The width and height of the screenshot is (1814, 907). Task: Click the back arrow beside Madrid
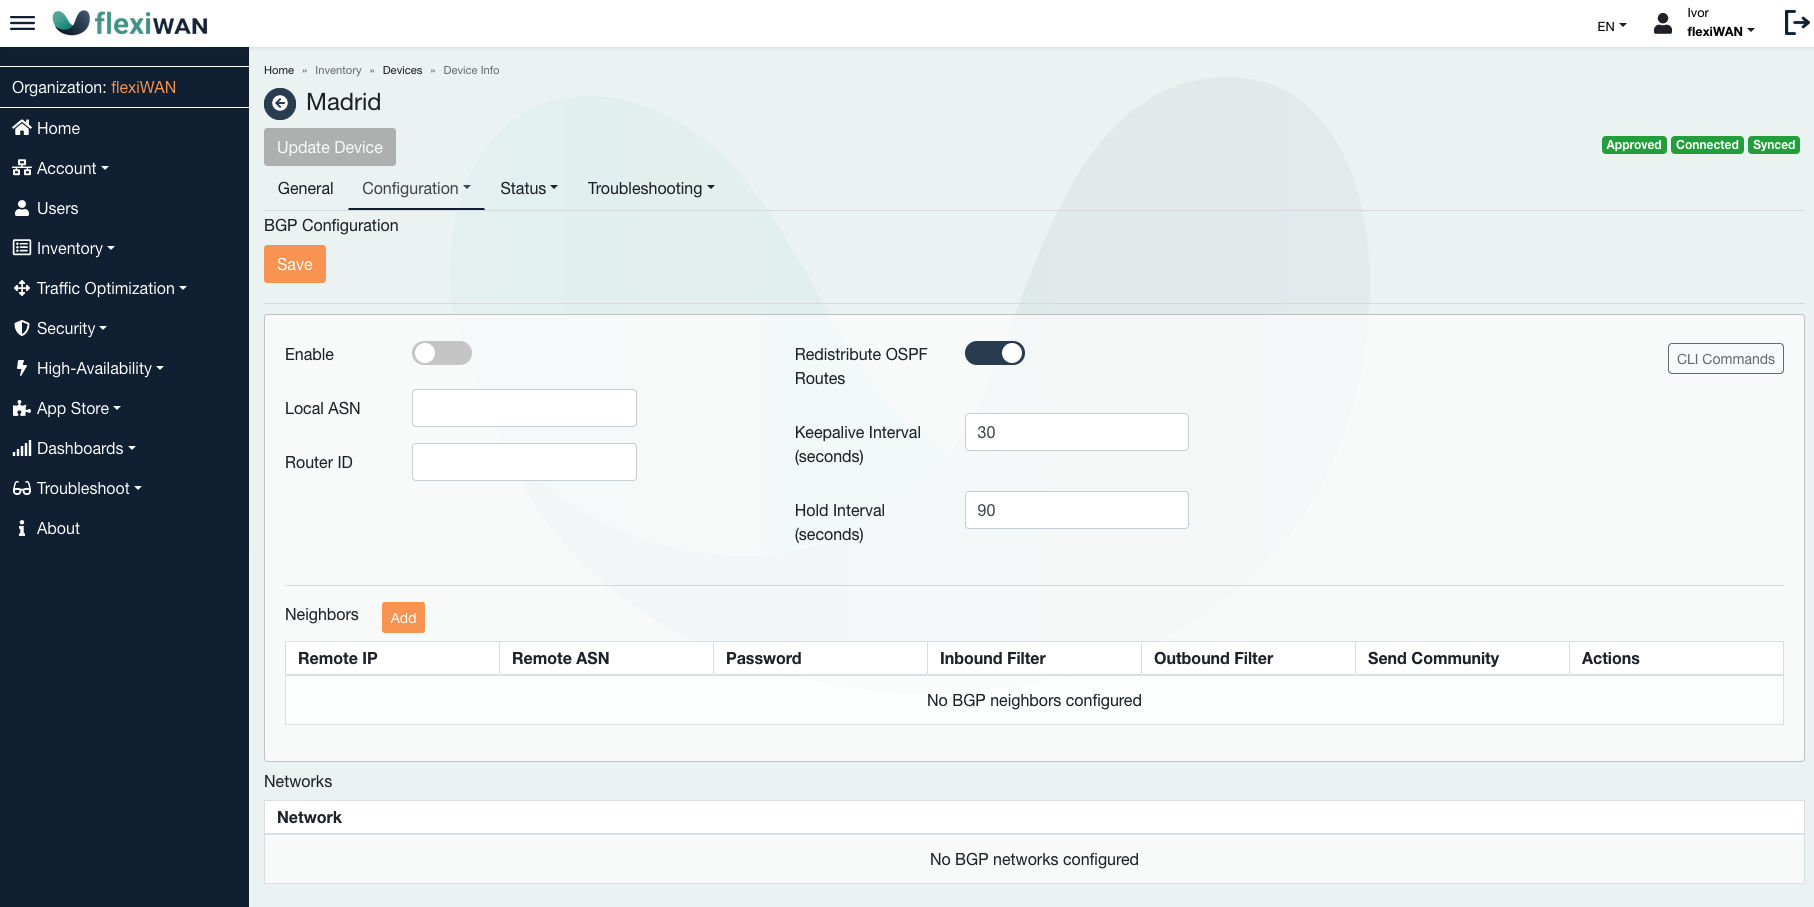(x=280, y=103)
